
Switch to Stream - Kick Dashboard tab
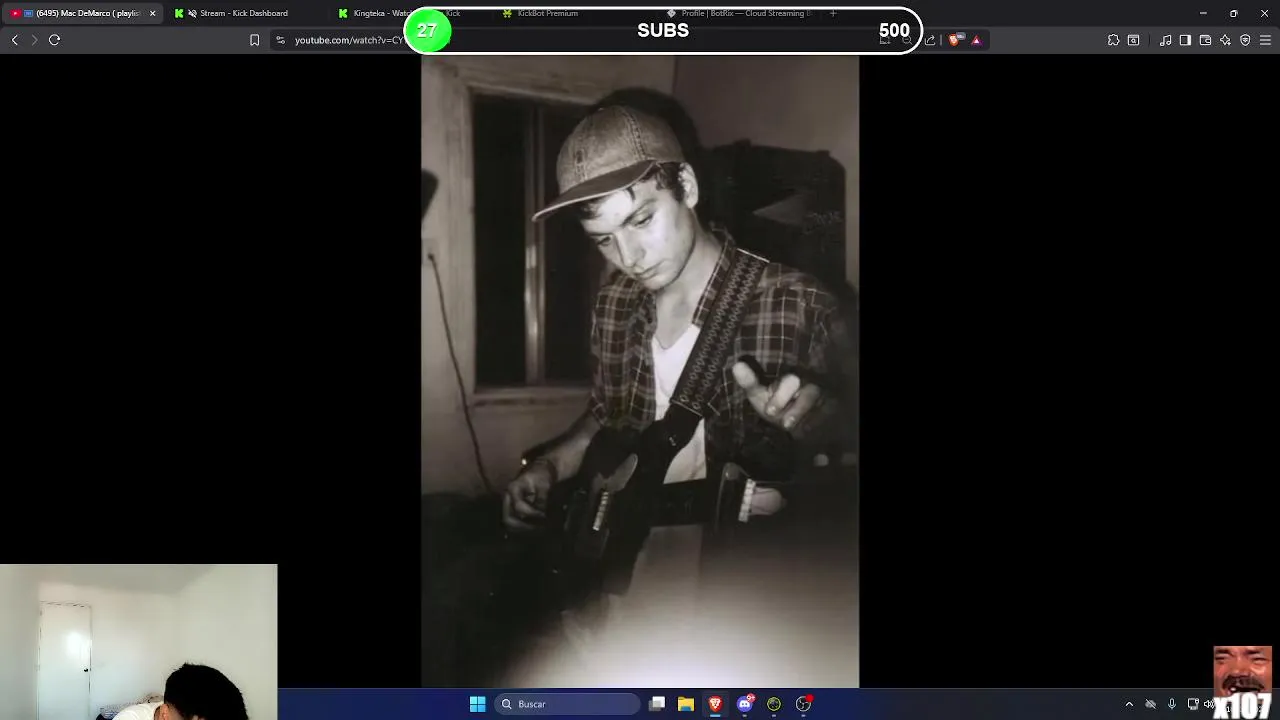click(243, 13)
